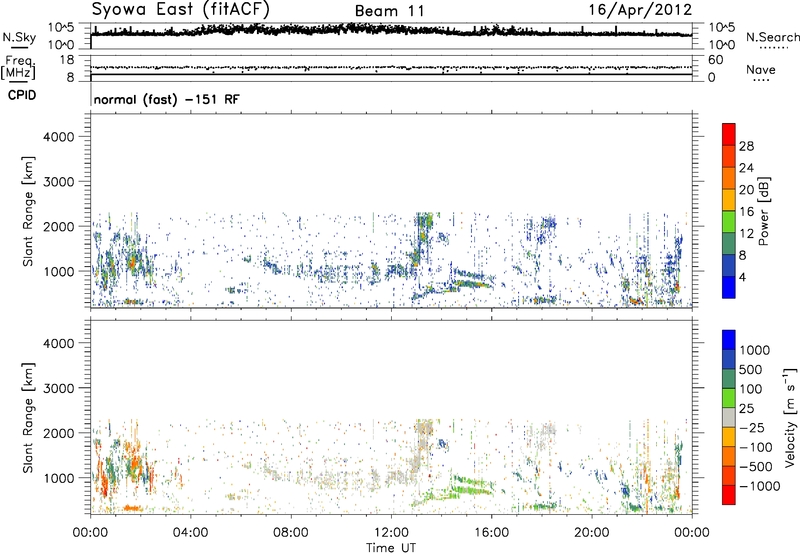Viewport: 800px width, 554px height.
Task: Click the '3000' tick of the velocity panel
Action: (58, 388)
